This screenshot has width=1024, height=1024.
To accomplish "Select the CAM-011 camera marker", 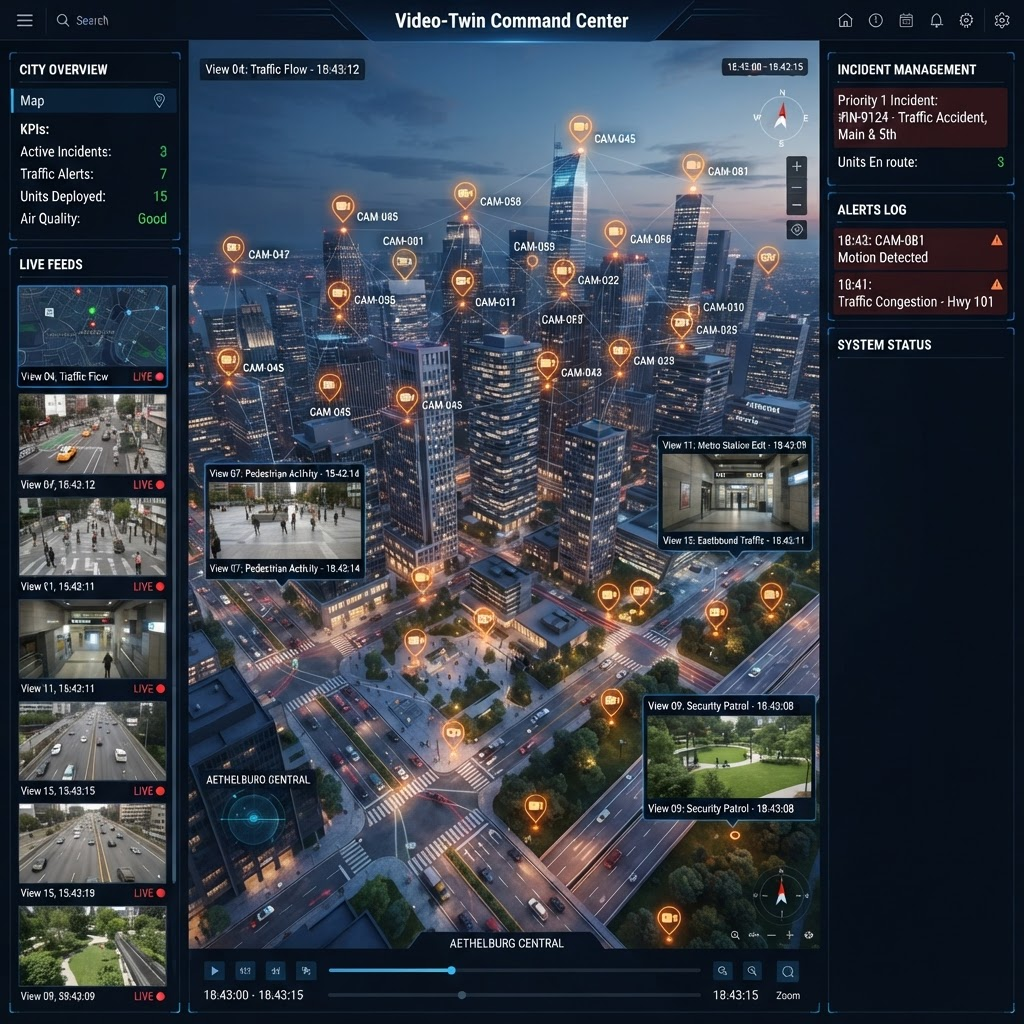I will (x=462, y=282).
